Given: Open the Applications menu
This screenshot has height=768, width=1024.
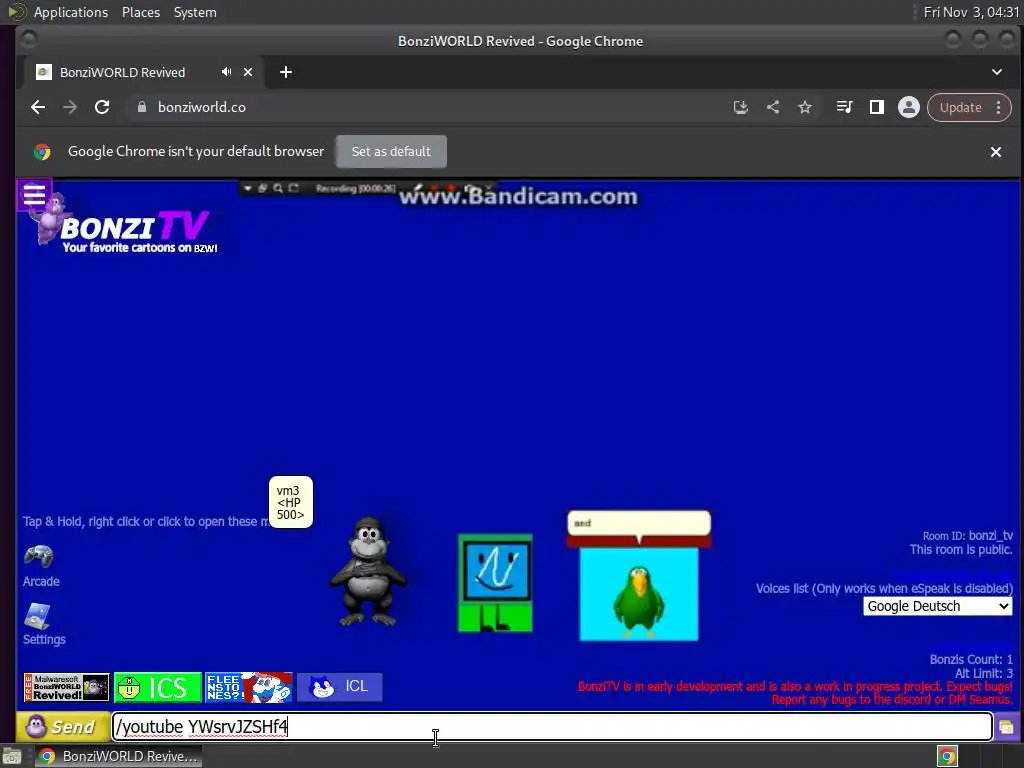Looking at the screenshot, I should click(71, 12).
